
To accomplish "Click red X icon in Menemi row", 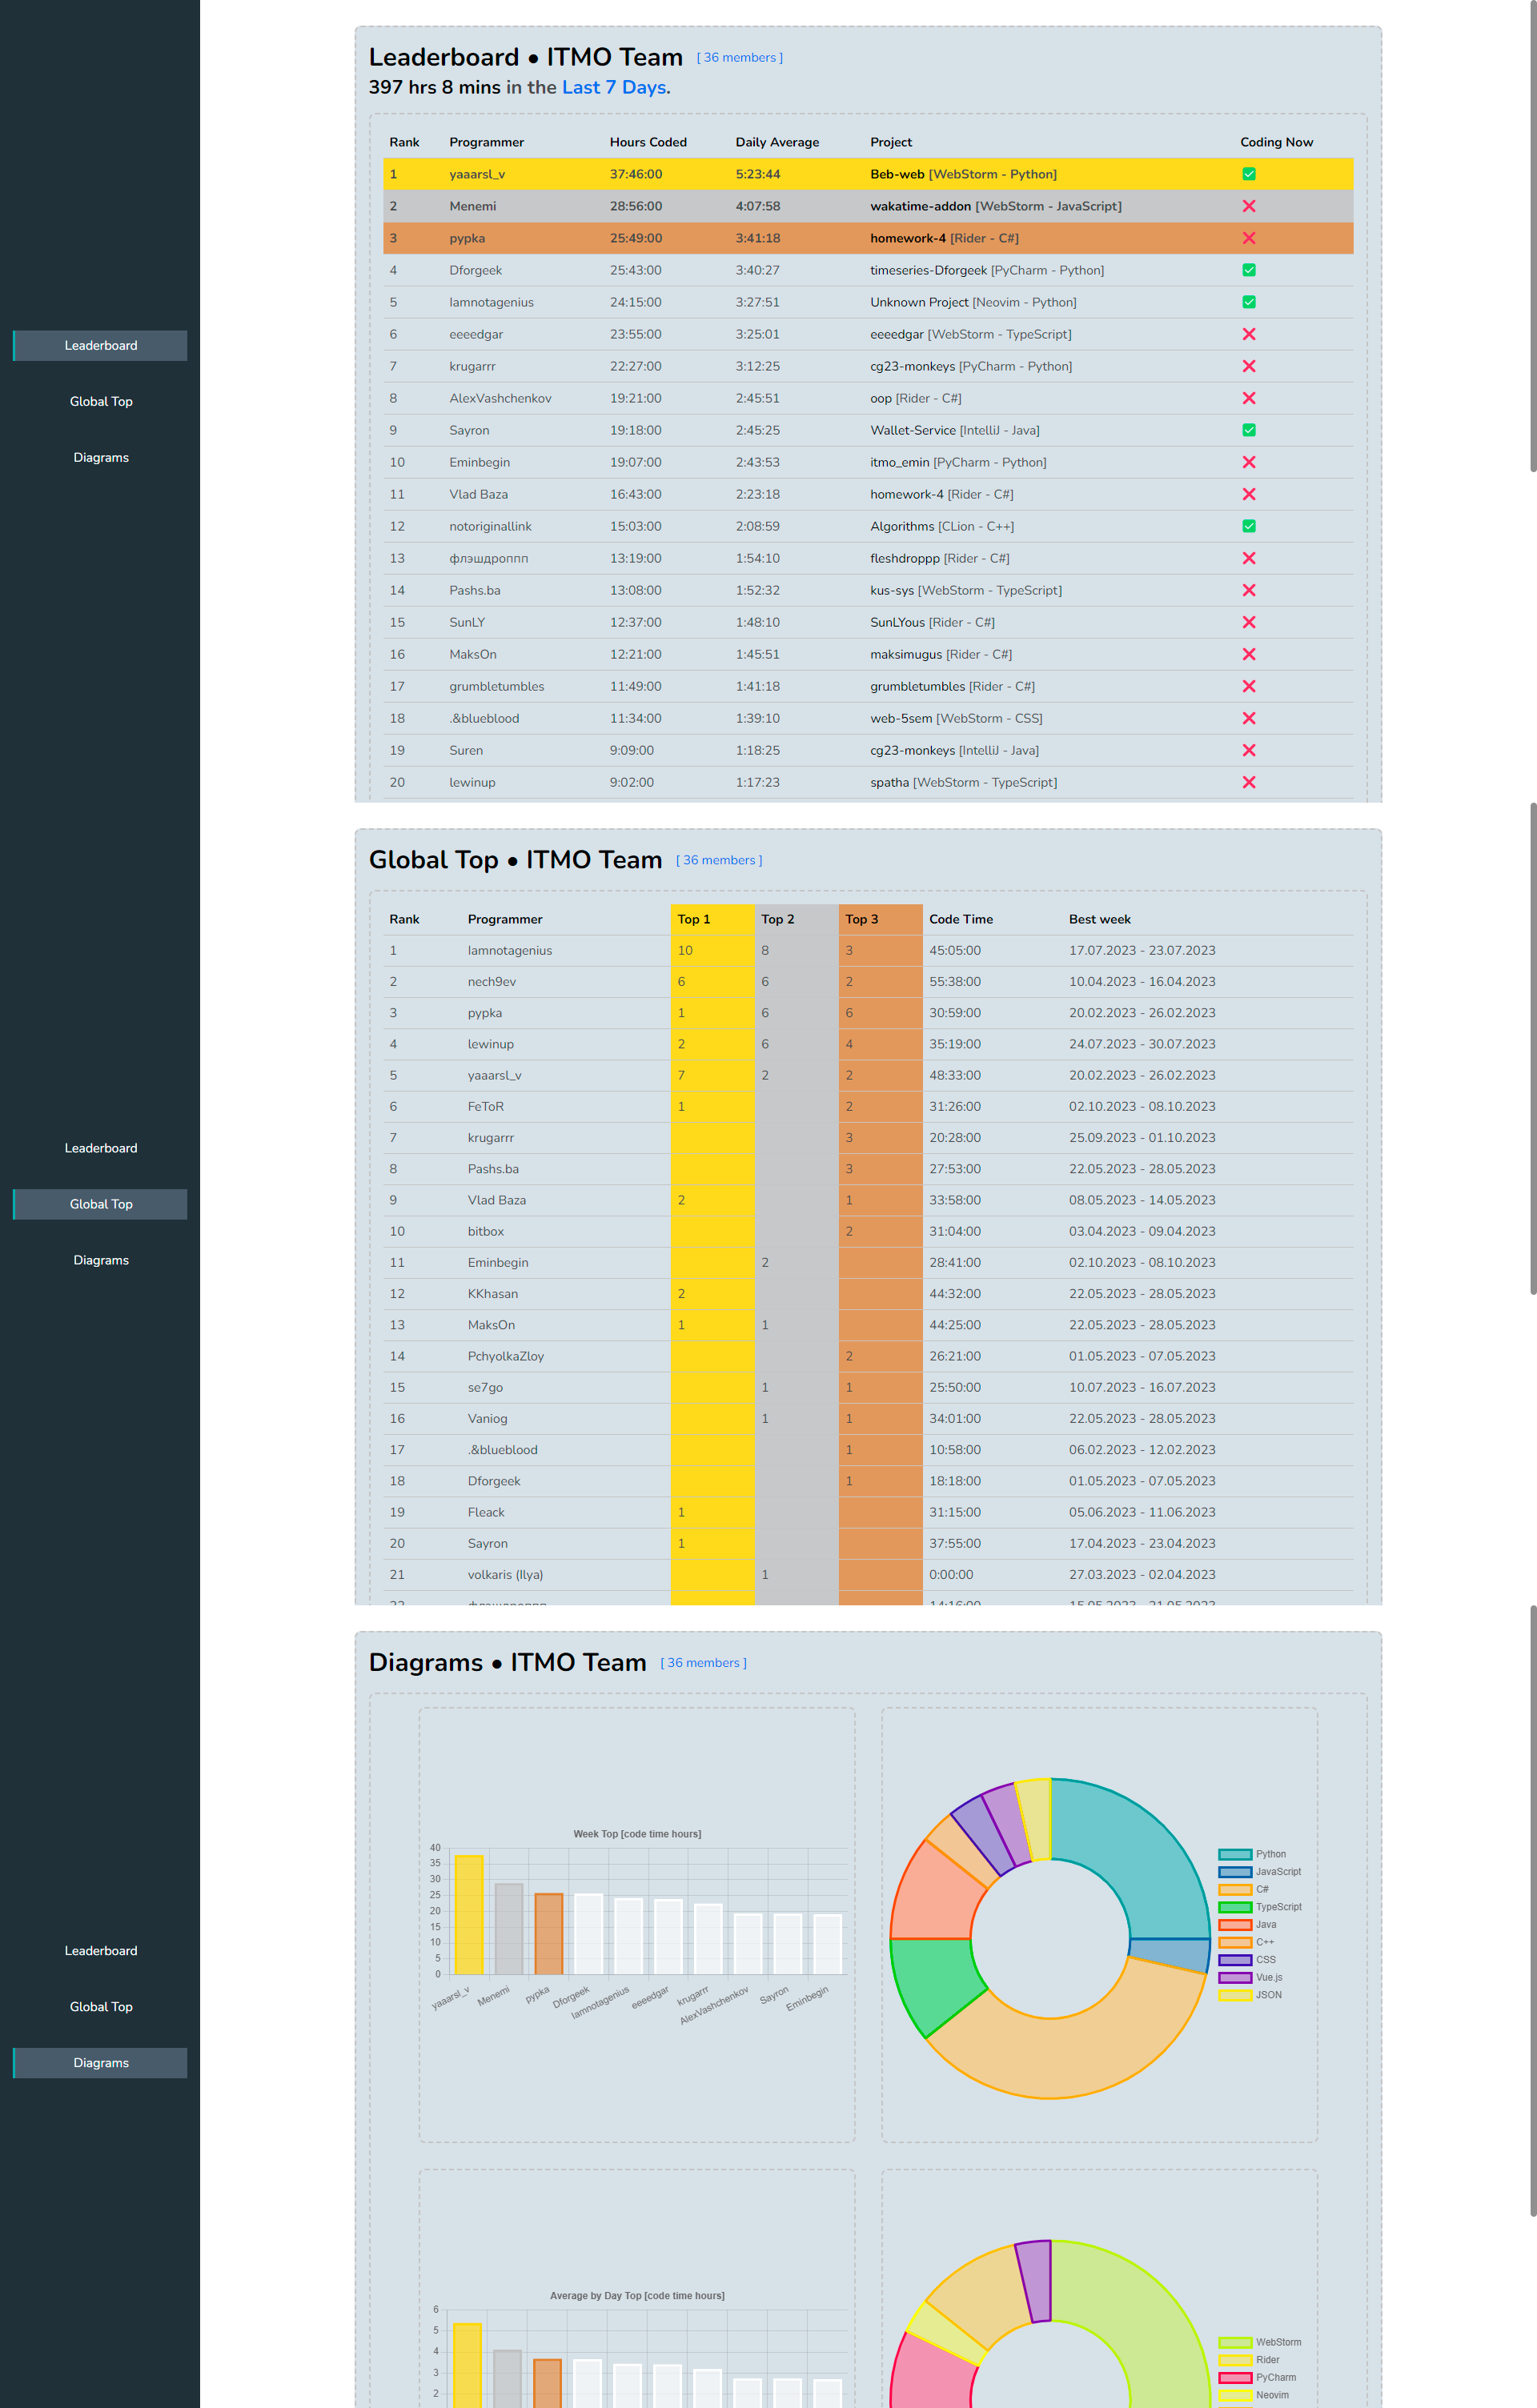I will click(1248, 206).
